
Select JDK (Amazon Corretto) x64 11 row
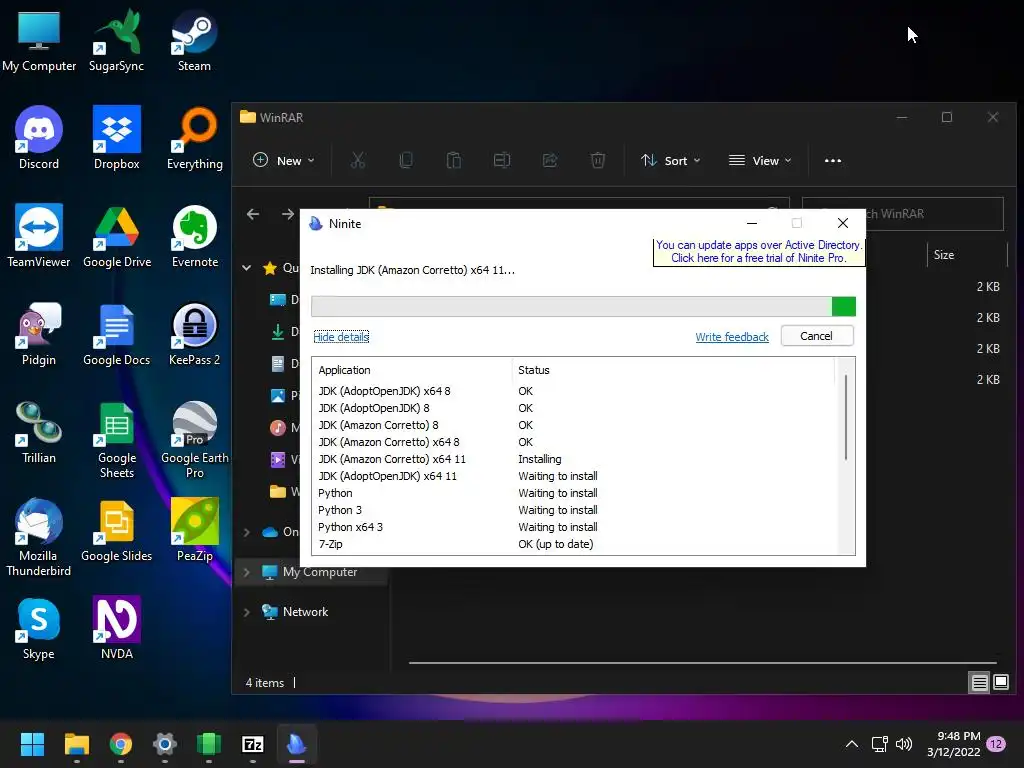[575, 459]
